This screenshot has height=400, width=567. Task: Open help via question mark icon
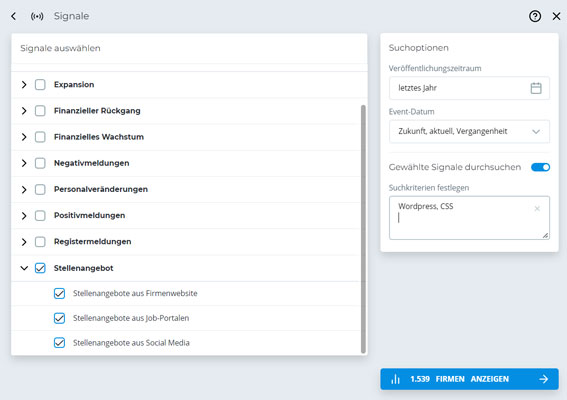click(x=535, y=16)
